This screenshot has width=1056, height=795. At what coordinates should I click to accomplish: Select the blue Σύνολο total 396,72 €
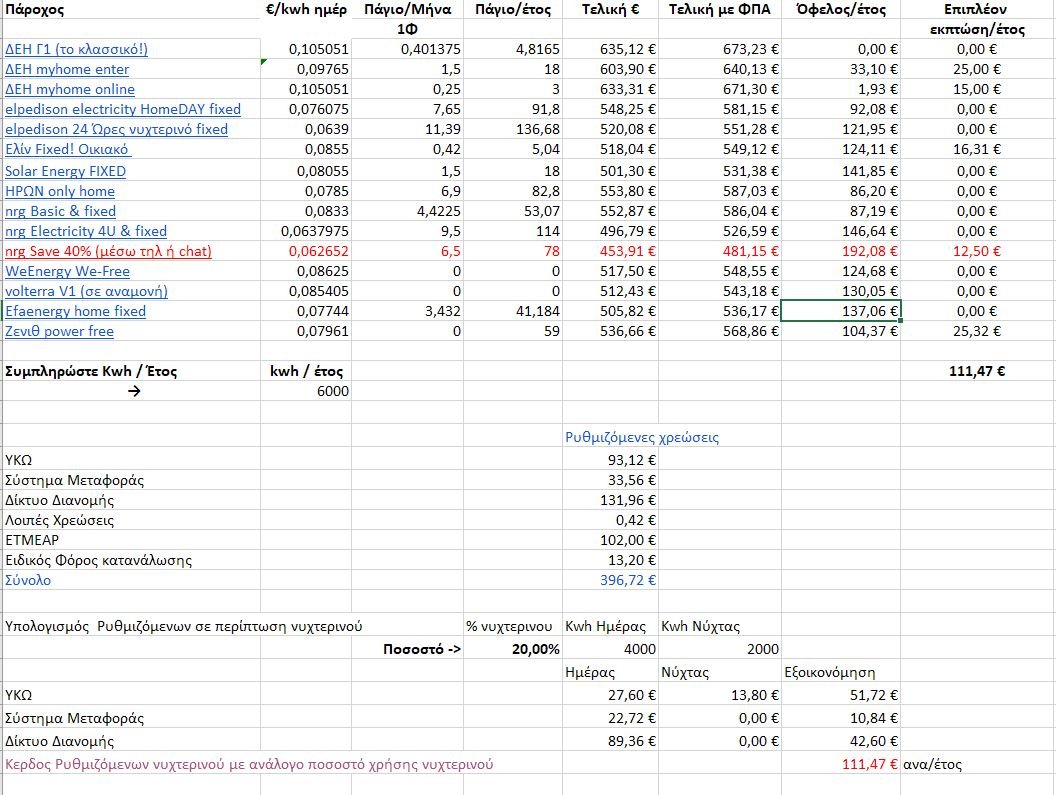610,580
